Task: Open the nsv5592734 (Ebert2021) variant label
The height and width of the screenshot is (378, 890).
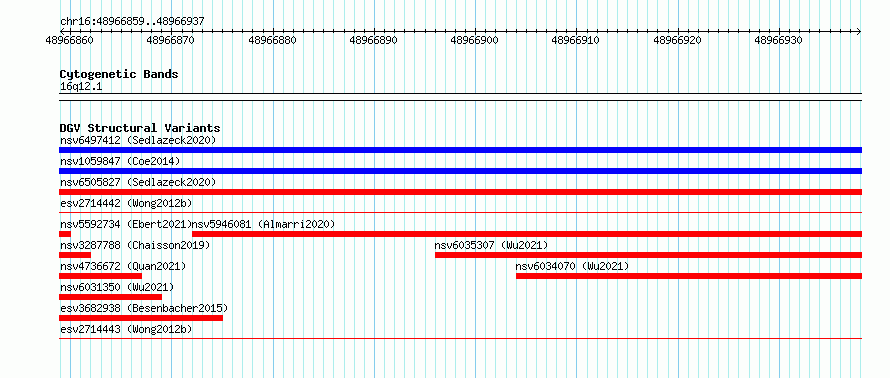Action: click(126, 224)
